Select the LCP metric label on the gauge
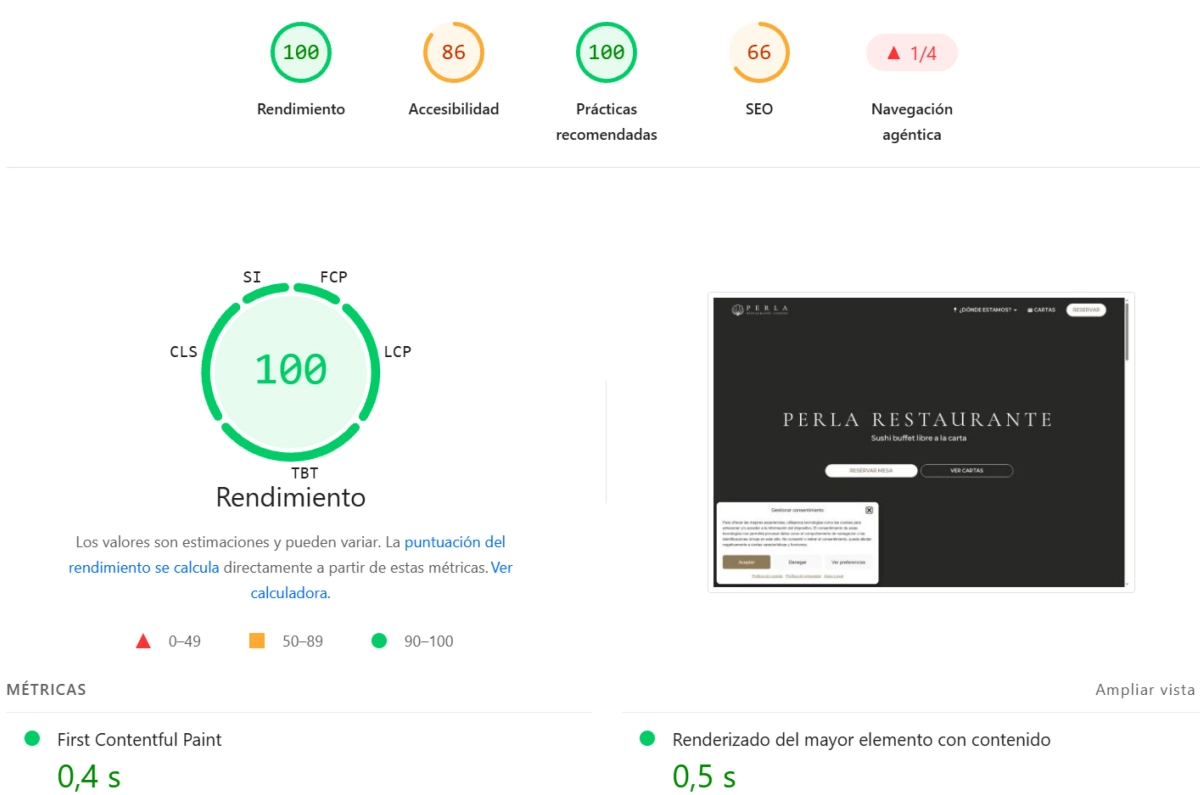The height and width of the screenshot is (795, 1200). (397, 351)
